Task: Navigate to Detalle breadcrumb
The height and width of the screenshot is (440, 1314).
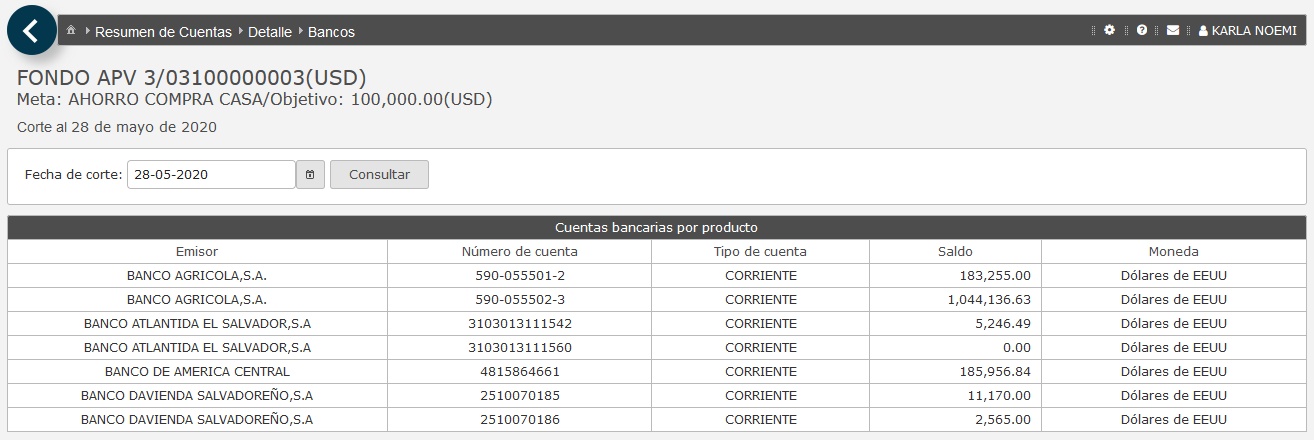Action: pos(270,31)
